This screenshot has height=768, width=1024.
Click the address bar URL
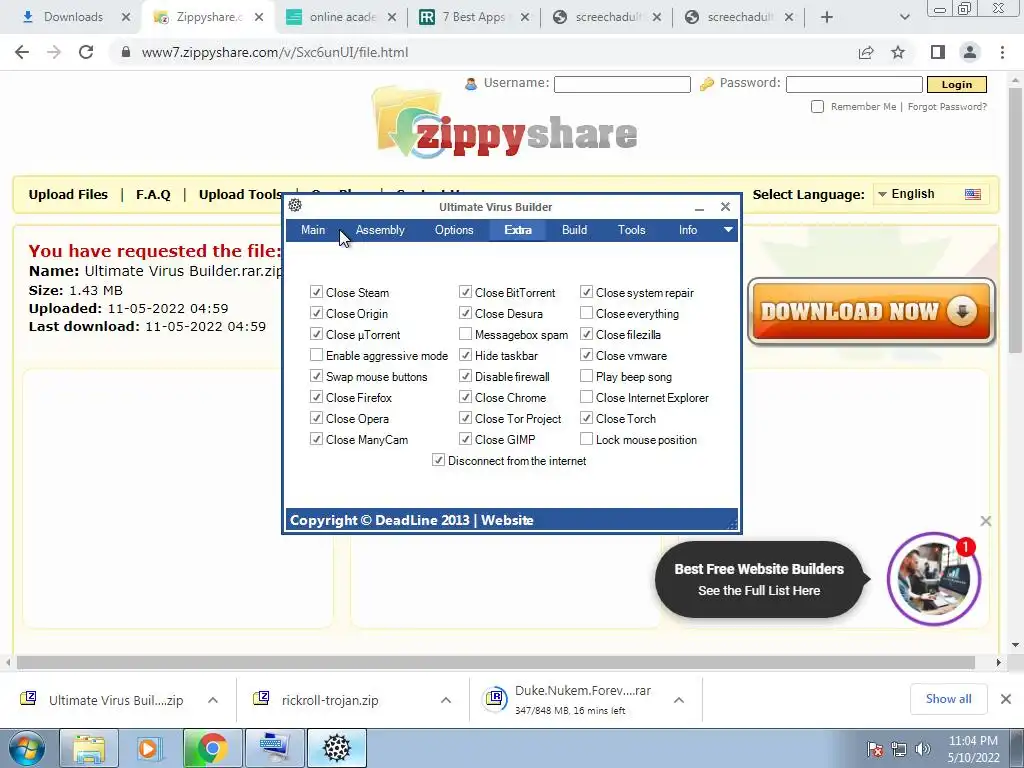tap(275, 52)
